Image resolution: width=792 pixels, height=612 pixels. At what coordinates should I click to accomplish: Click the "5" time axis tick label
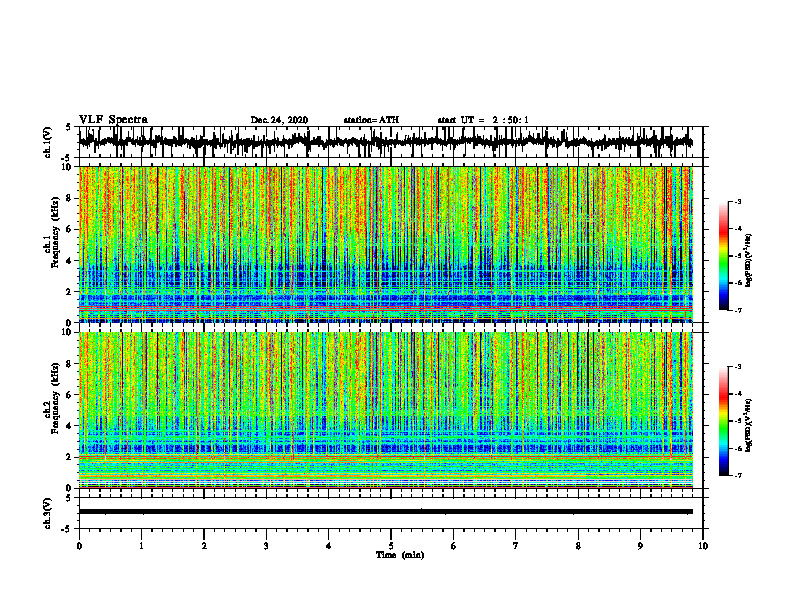pos(391,546)
